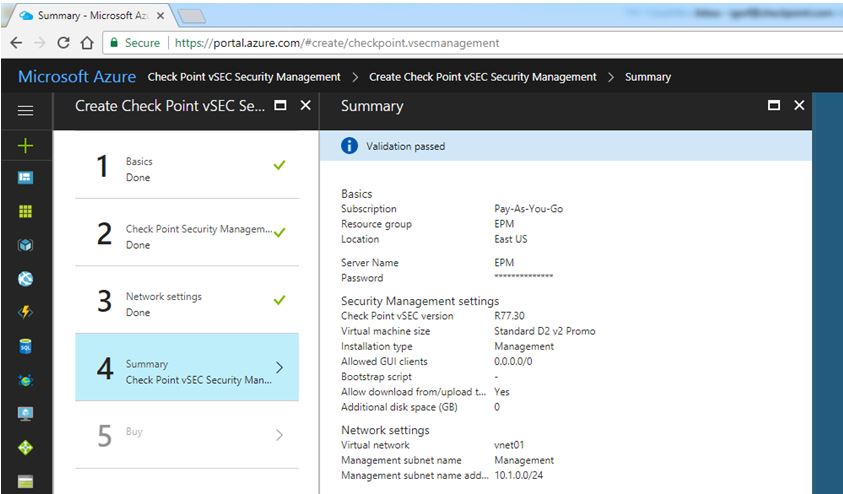Open Azure Cosmos DB planet icon

click(x=25, y=381)
